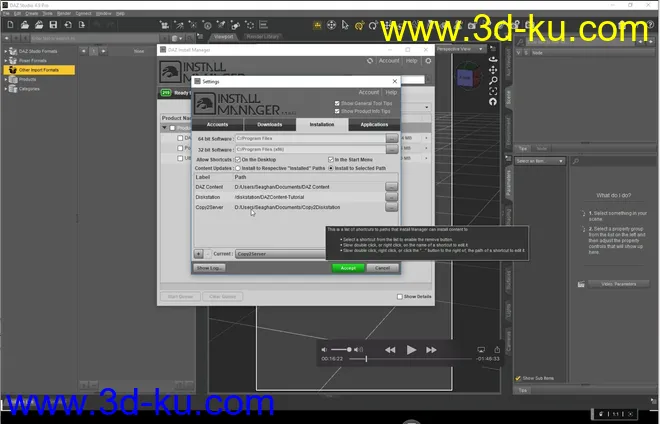Viewport: 660px width, 424px height.
Task: Click the green Accept button
Action: 348,268
